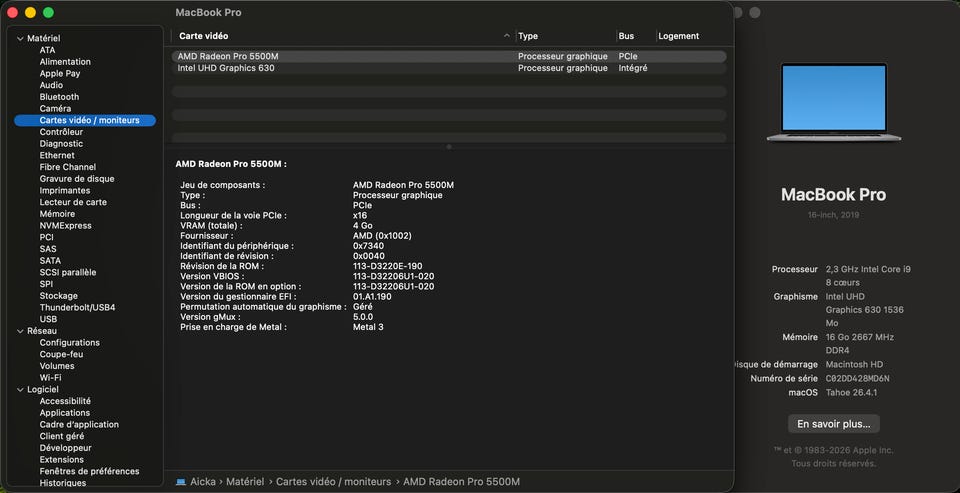Select Bluetooth in the sidebar
This screenshot has height=493, width=960.
click(59, 97)
